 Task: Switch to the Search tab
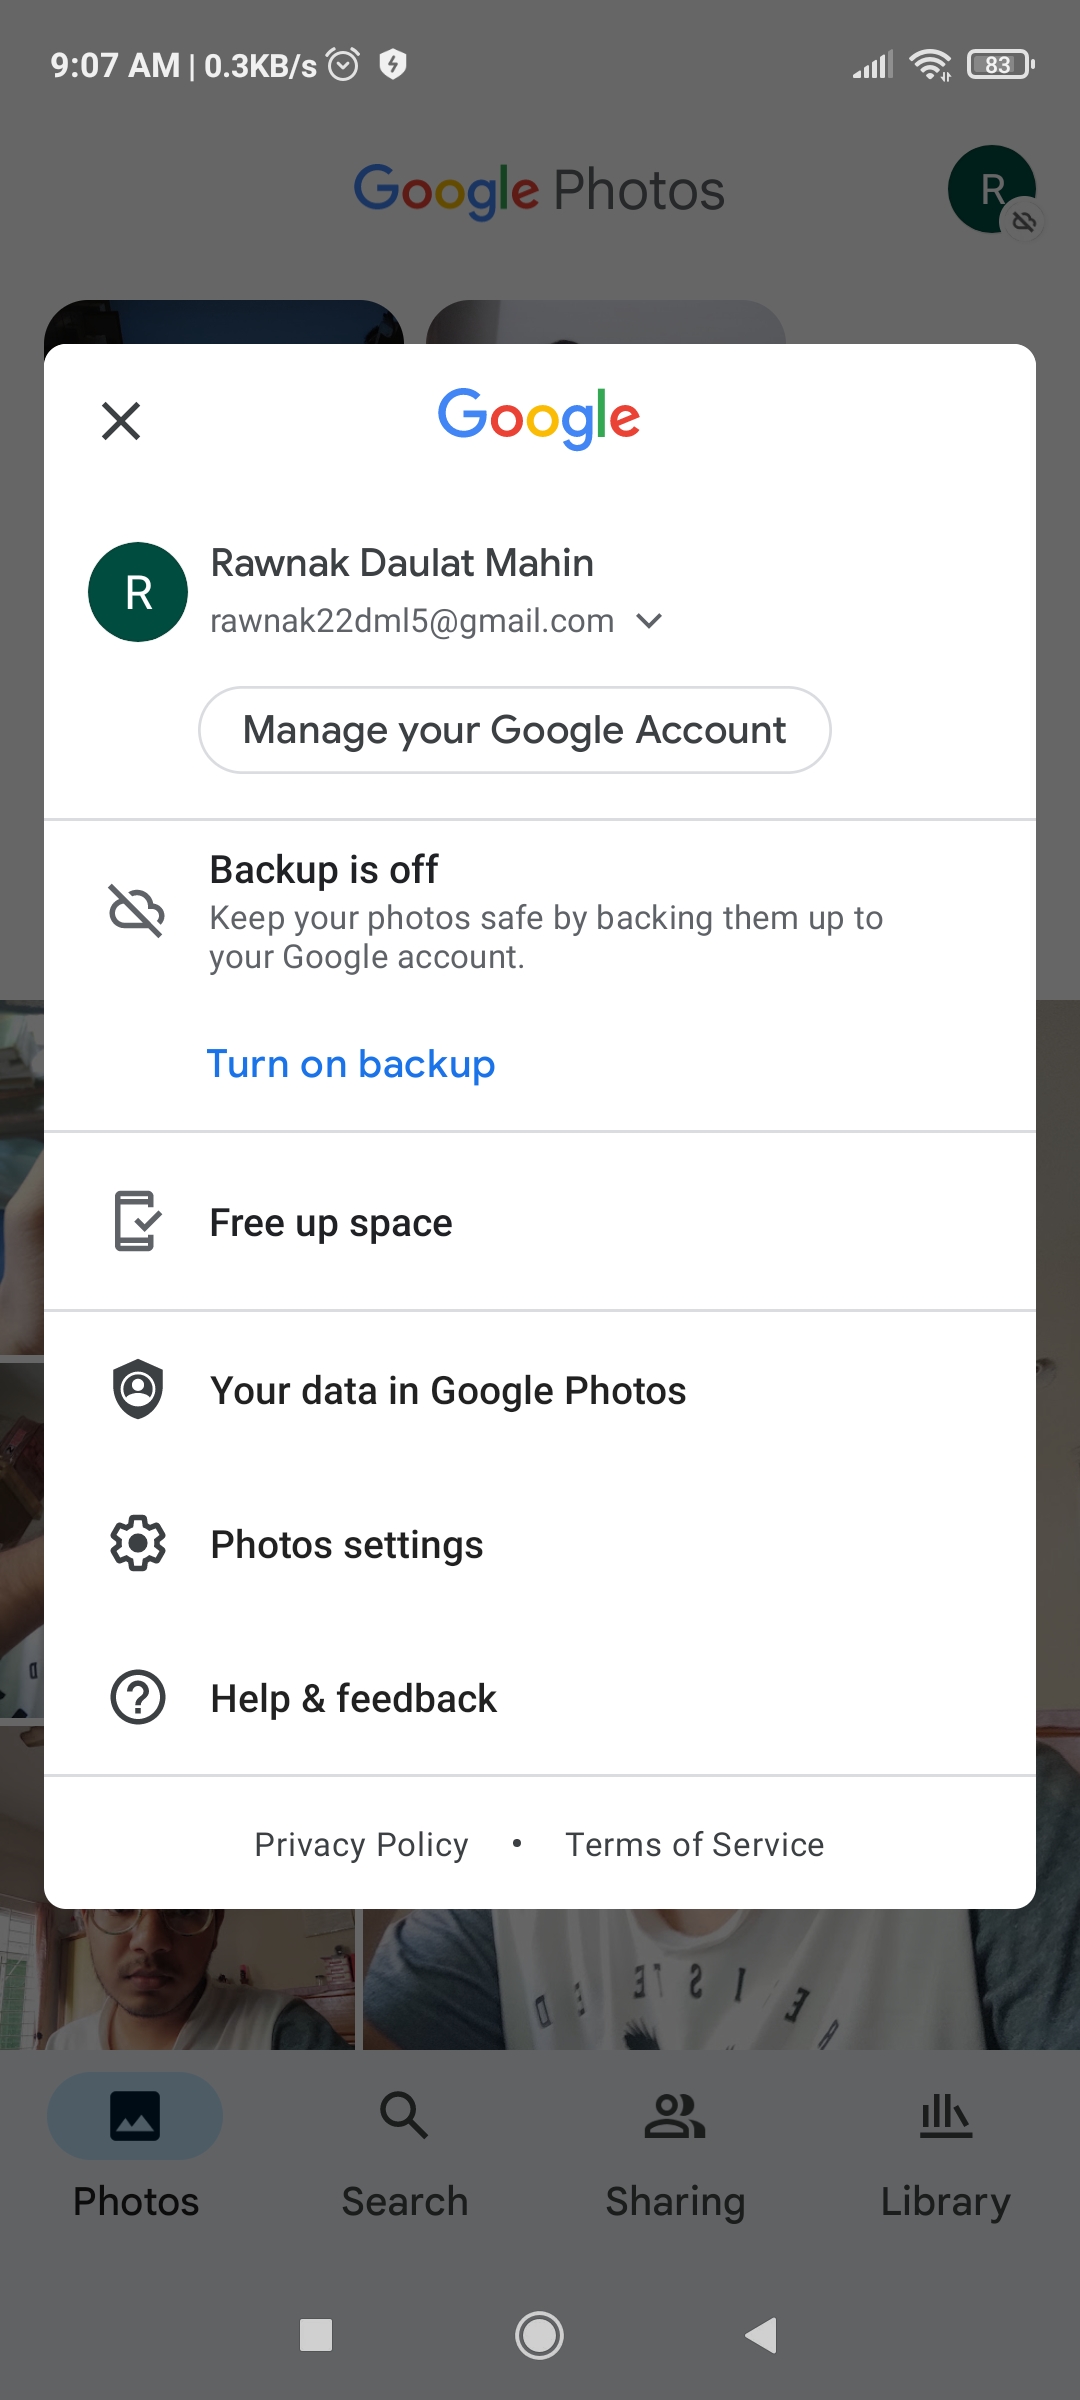[405, 2150]
